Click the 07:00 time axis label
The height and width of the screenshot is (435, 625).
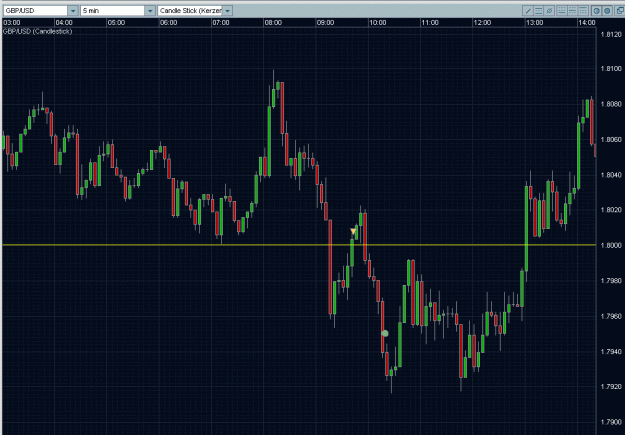click(220, 23)
